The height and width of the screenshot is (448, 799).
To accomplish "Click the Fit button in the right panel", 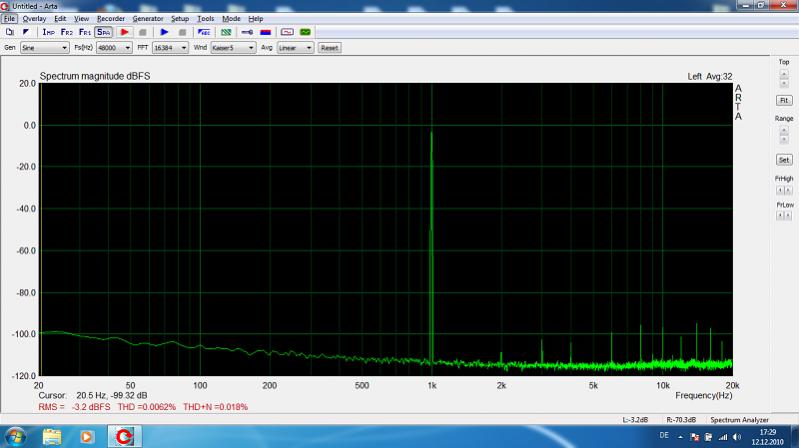I will point(784,101).
